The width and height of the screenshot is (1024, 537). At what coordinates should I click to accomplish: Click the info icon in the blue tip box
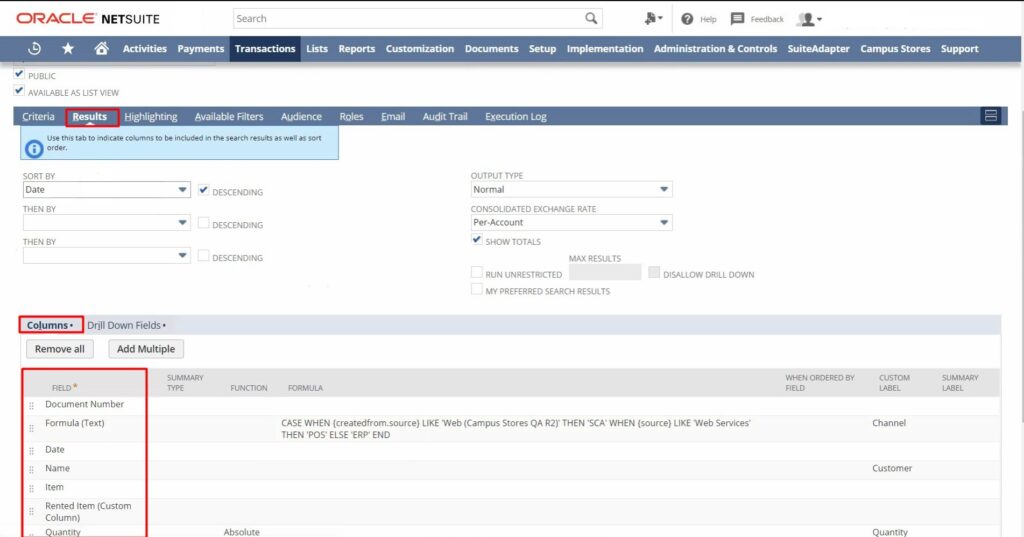click(34, 148)
